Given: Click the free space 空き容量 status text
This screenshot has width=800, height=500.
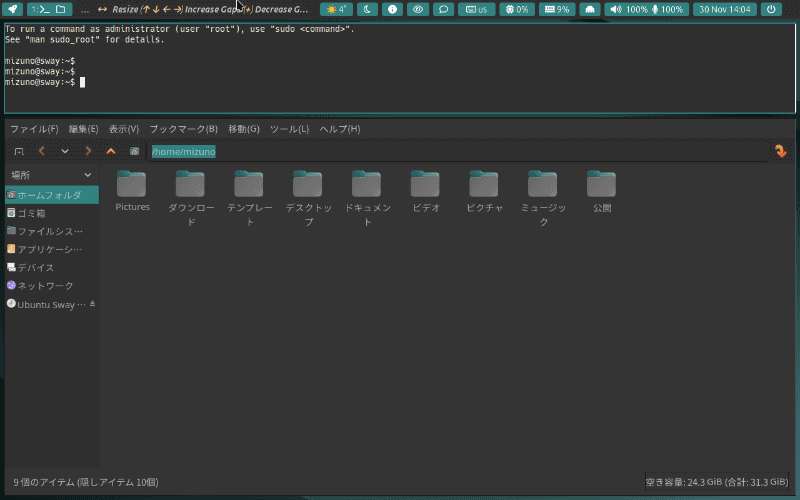Looking at the screenshot, I should point(717,482).
